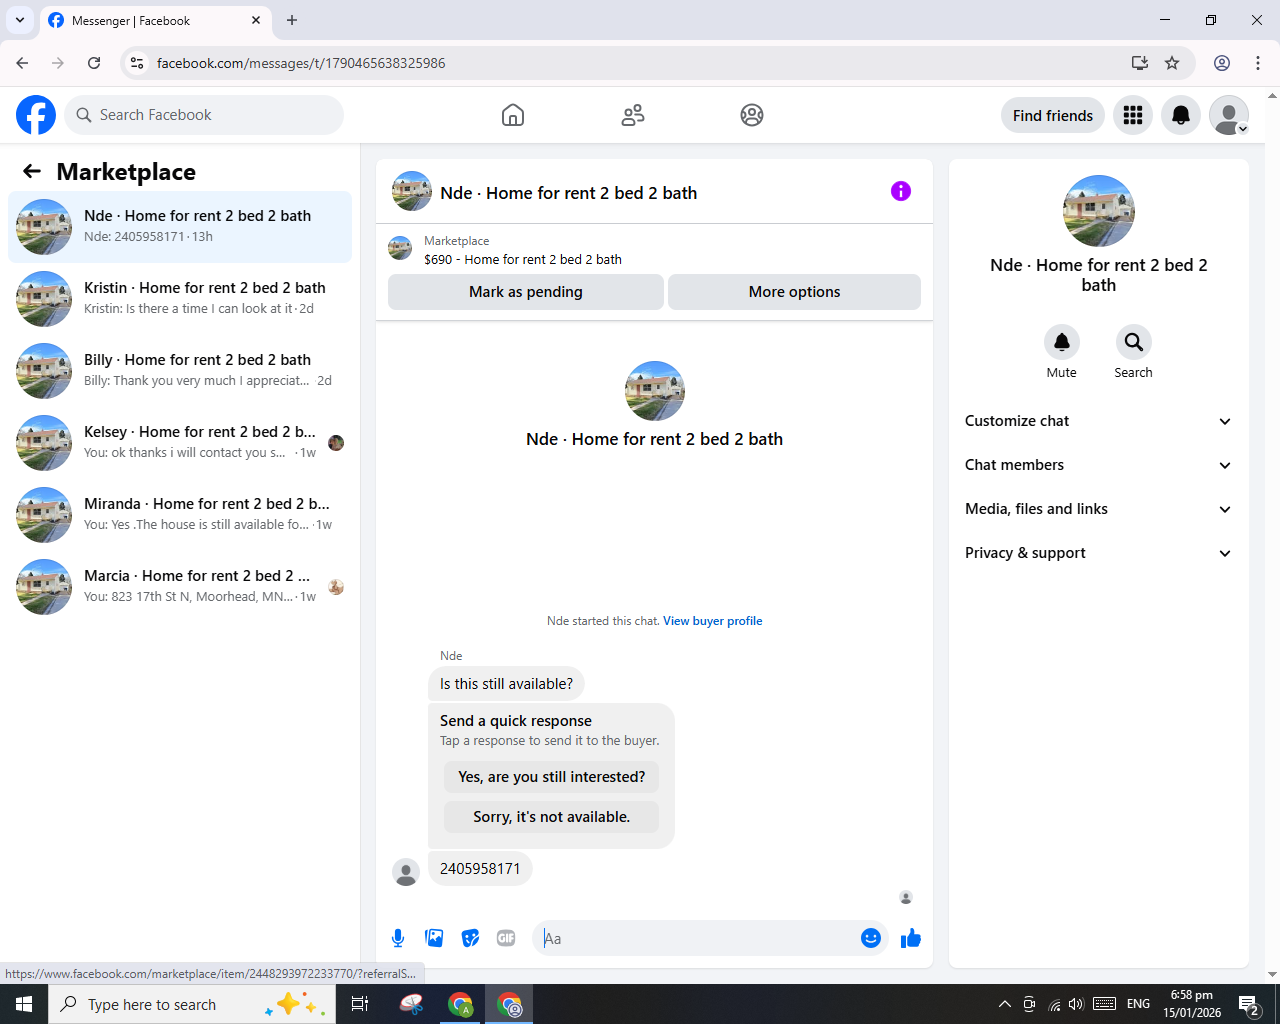Close the Messenger browser tab
1280x1024 pixels.
(256, 20)
